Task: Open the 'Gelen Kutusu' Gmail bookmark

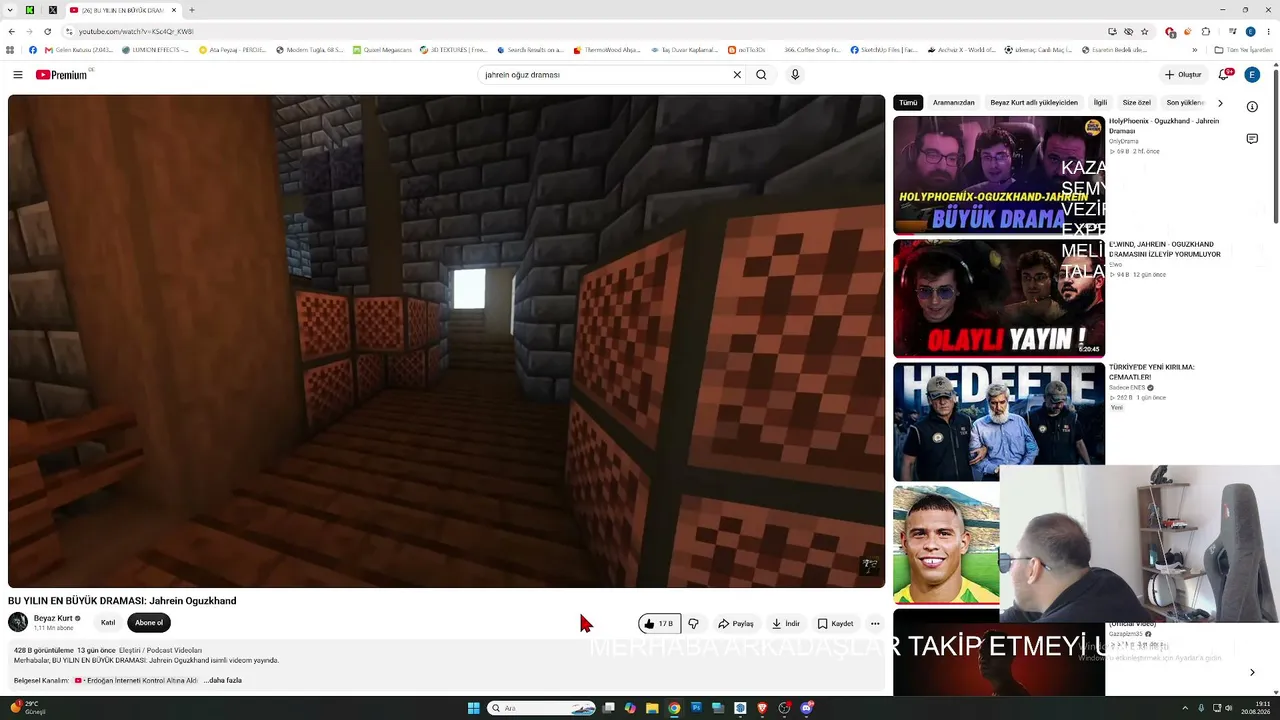Action: point(79,50)
